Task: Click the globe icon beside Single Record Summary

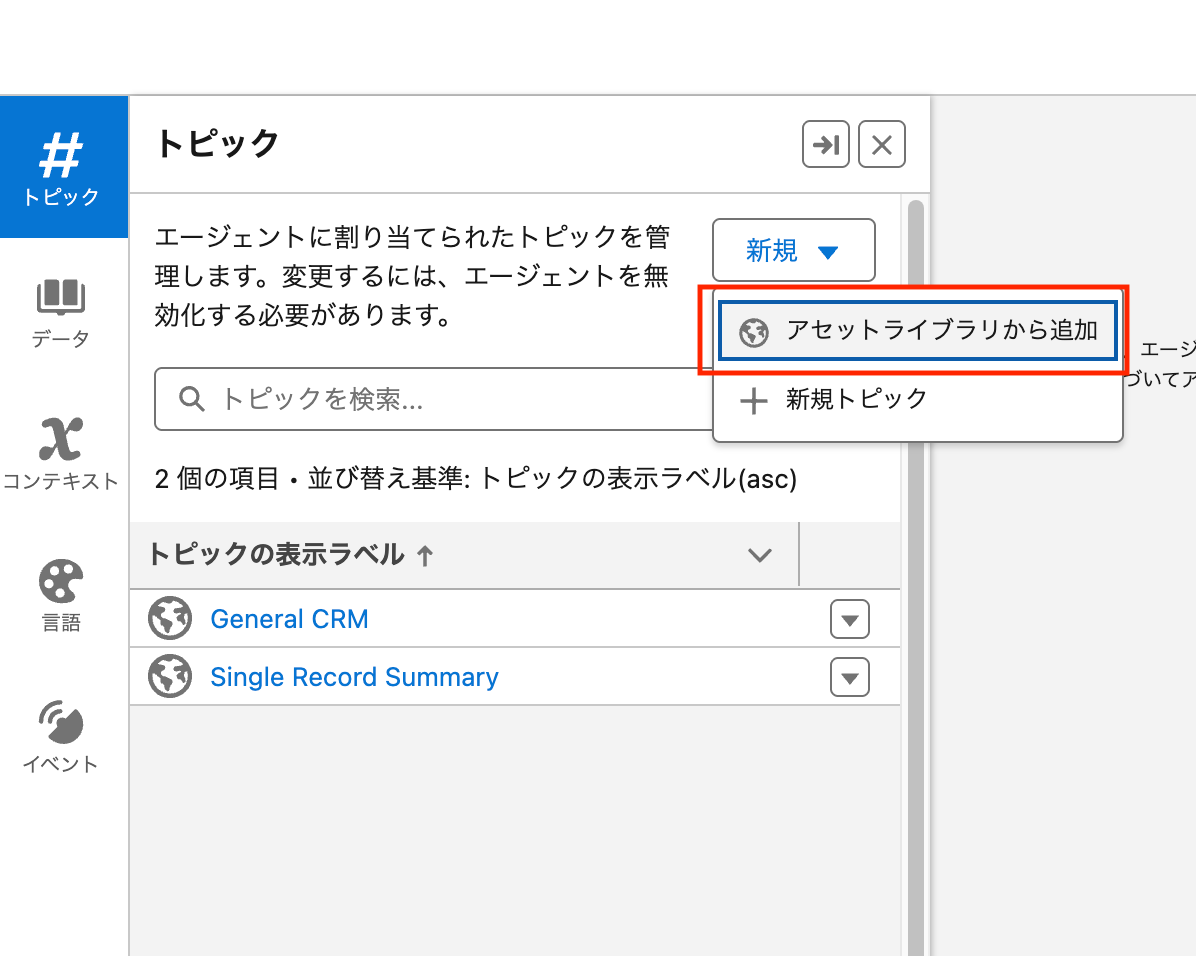Action: click(x=170, y=677)
